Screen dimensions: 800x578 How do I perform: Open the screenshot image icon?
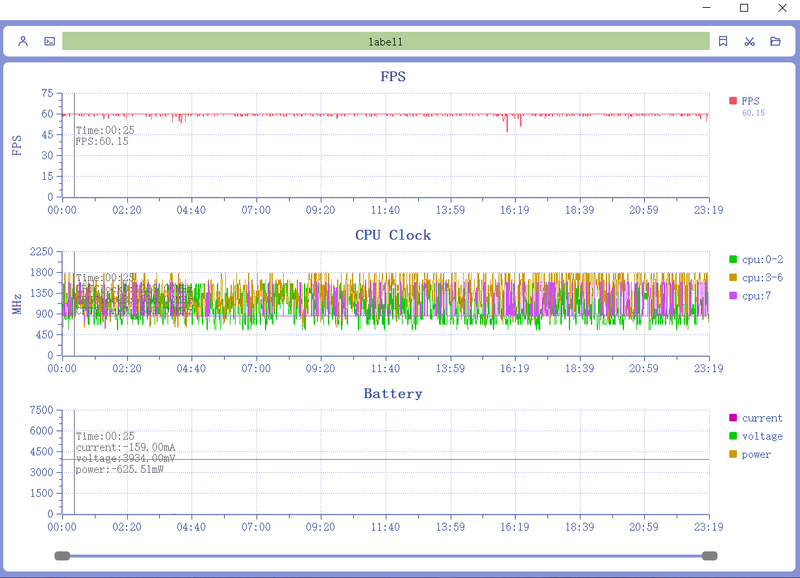(49, 41)
